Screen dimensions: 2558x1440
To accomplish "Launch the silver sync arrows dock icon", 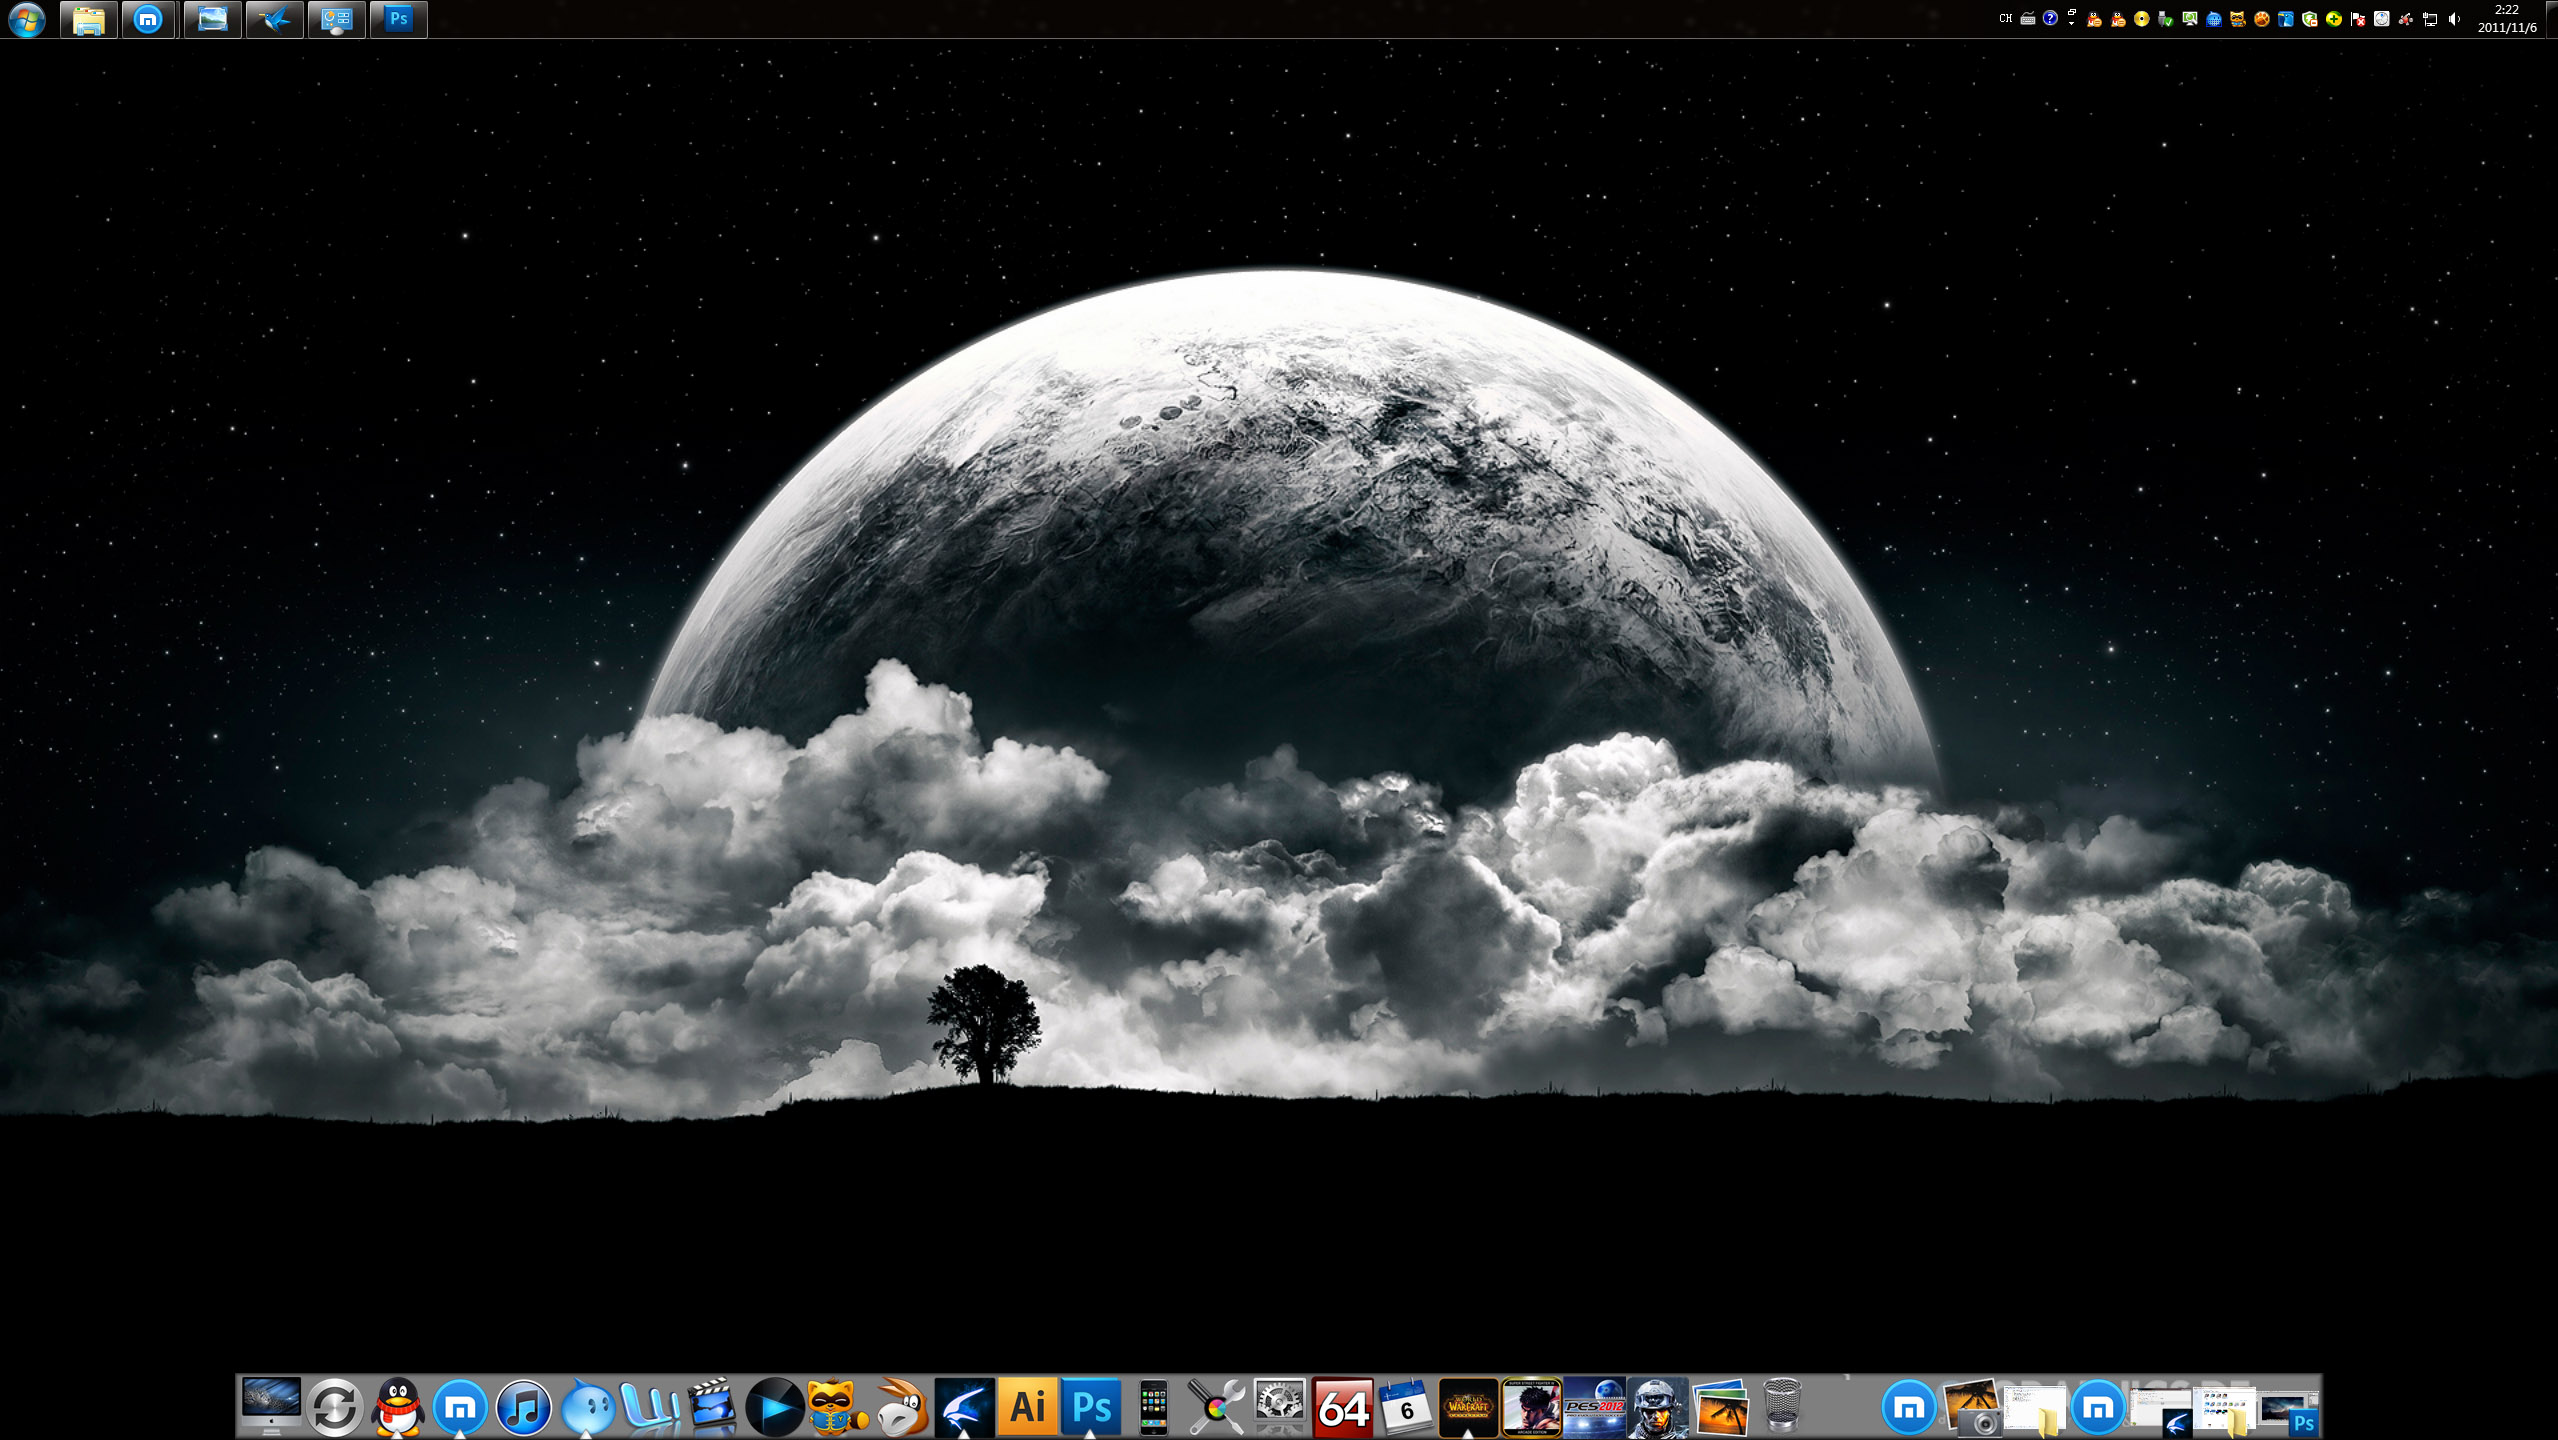I will click(334, 1407).
